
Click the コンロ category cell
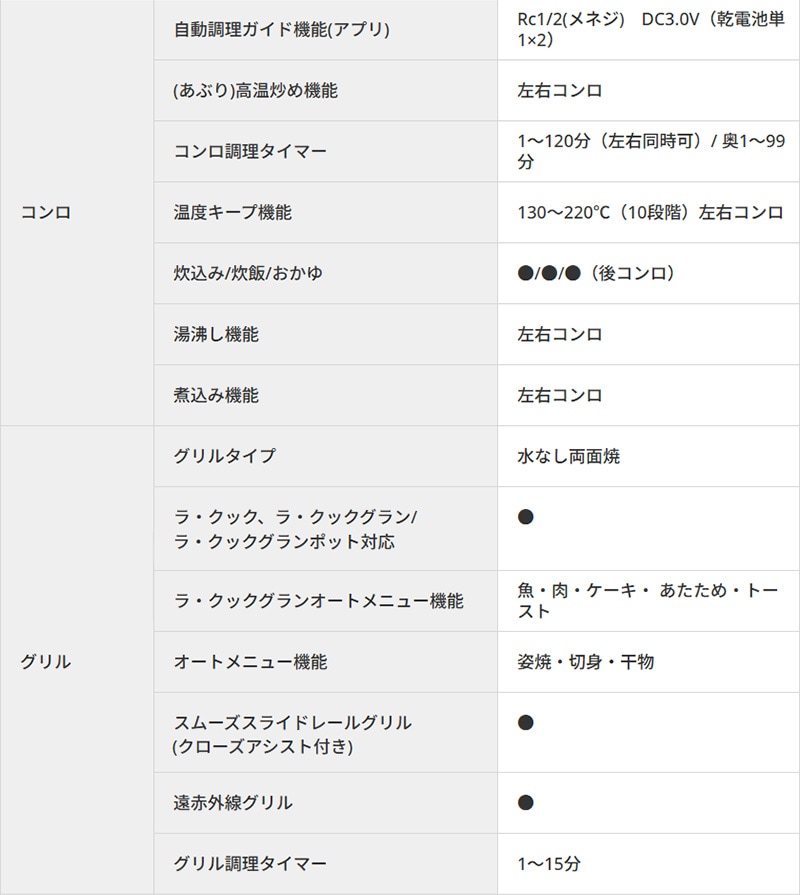click(46, 212)
